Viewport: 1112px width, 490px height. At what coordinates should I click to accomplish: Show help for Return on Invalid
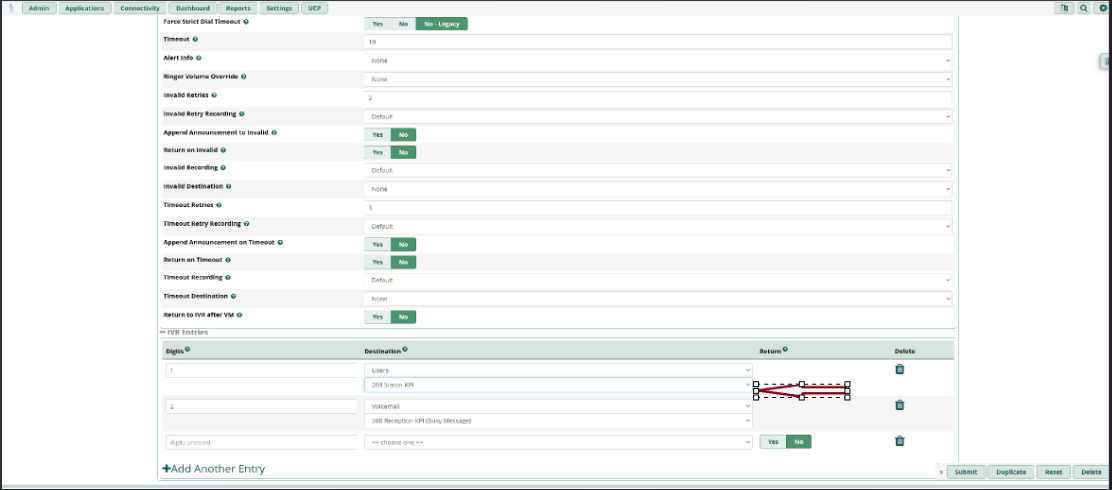click(x=223, y=150)
